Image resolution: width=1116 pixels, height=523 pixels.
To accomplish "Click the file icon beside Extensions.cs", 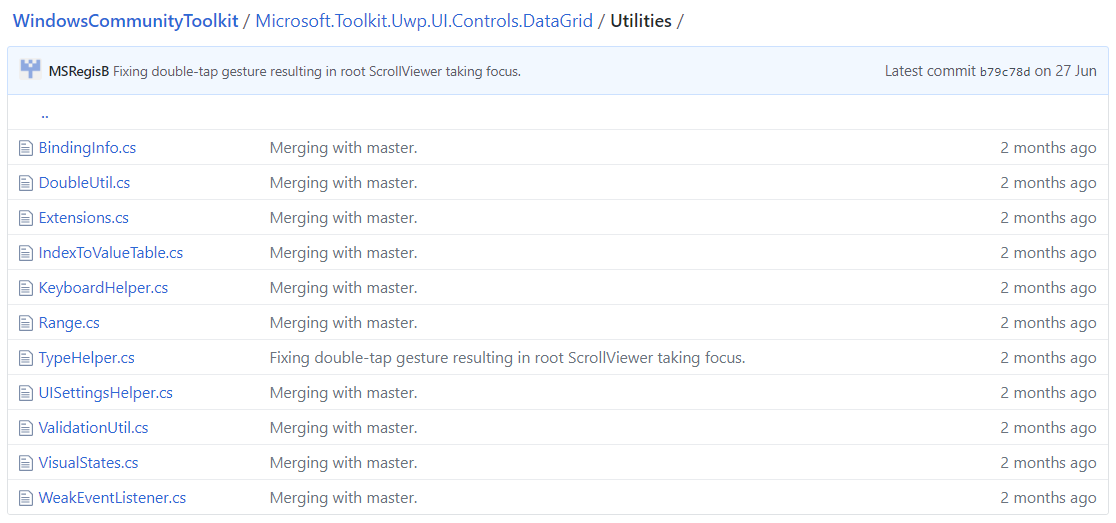I will pos(26,218).
